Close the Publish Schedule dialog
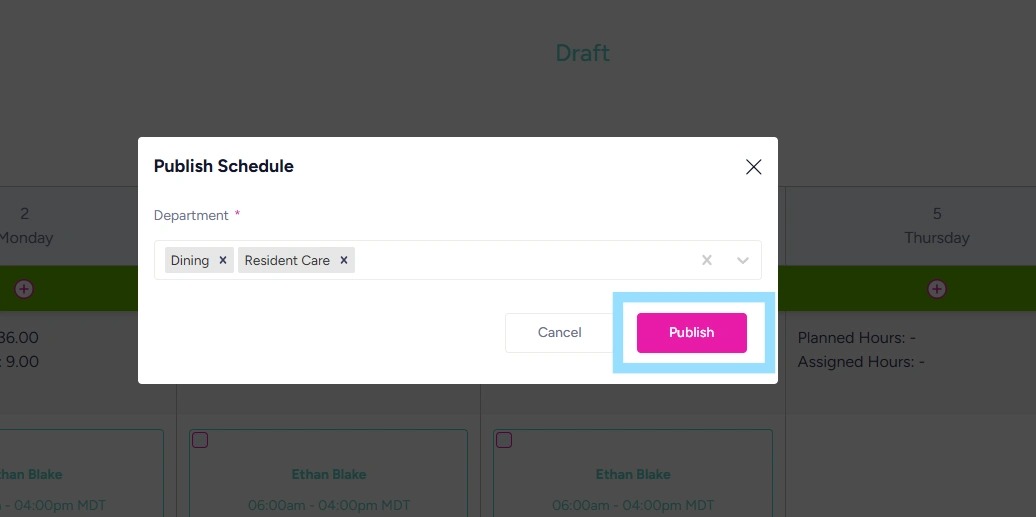 [754, 167]
